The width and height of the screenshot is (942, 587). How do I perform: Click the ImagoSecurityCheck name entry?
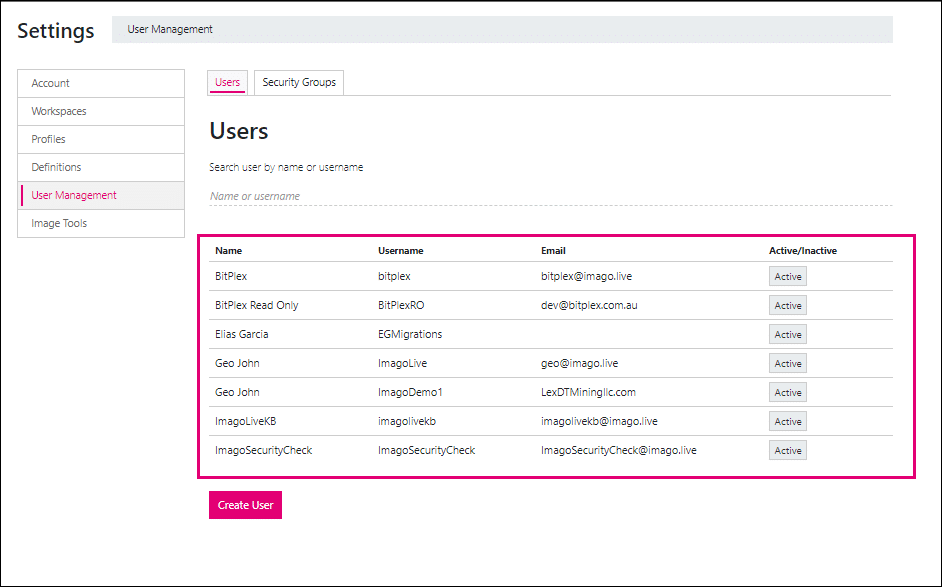point(263,450)
